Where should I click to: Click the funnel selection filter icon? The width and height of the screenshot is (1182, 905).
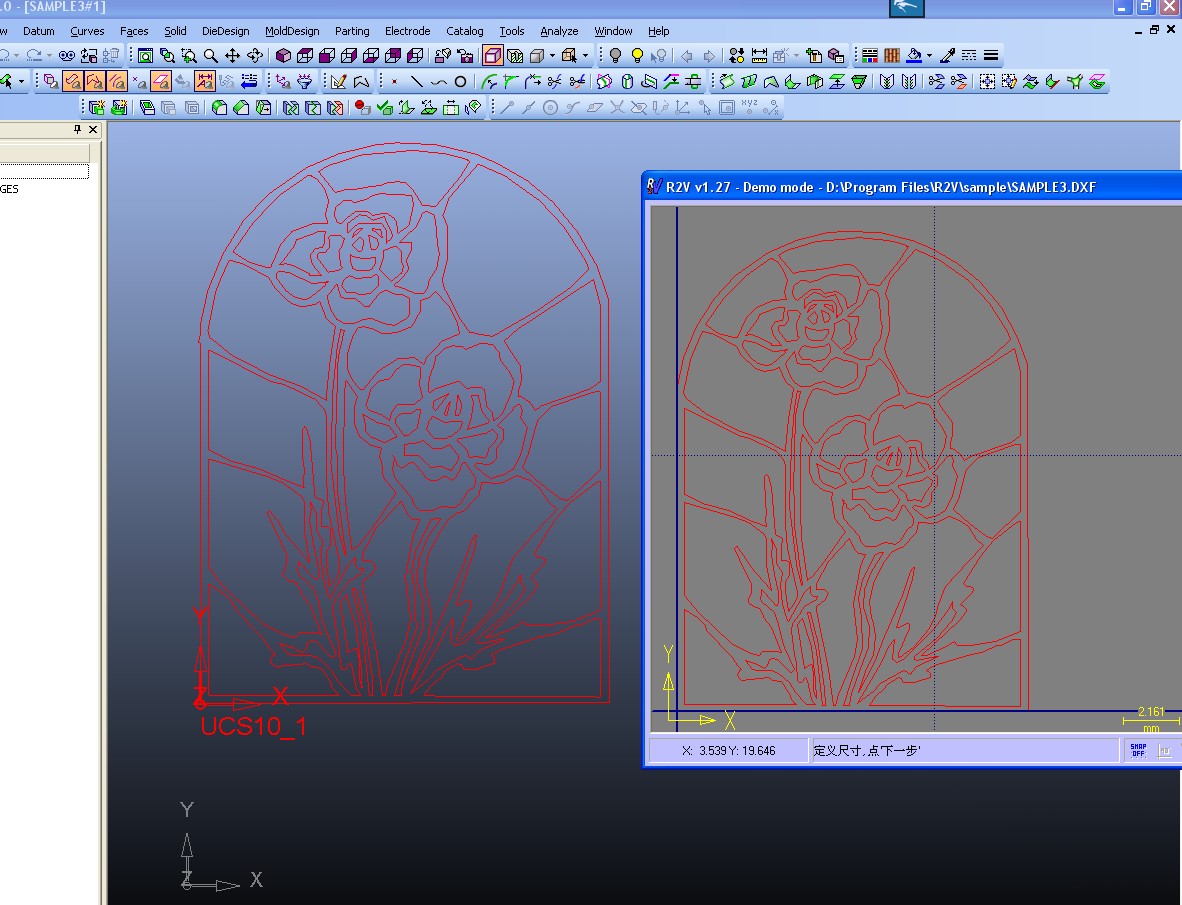point(305,81)
